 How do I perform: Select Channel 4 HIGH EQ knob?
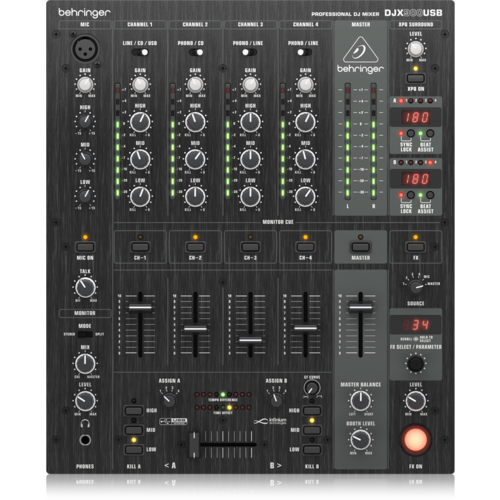pyautogui.click(x=305, y=122)
